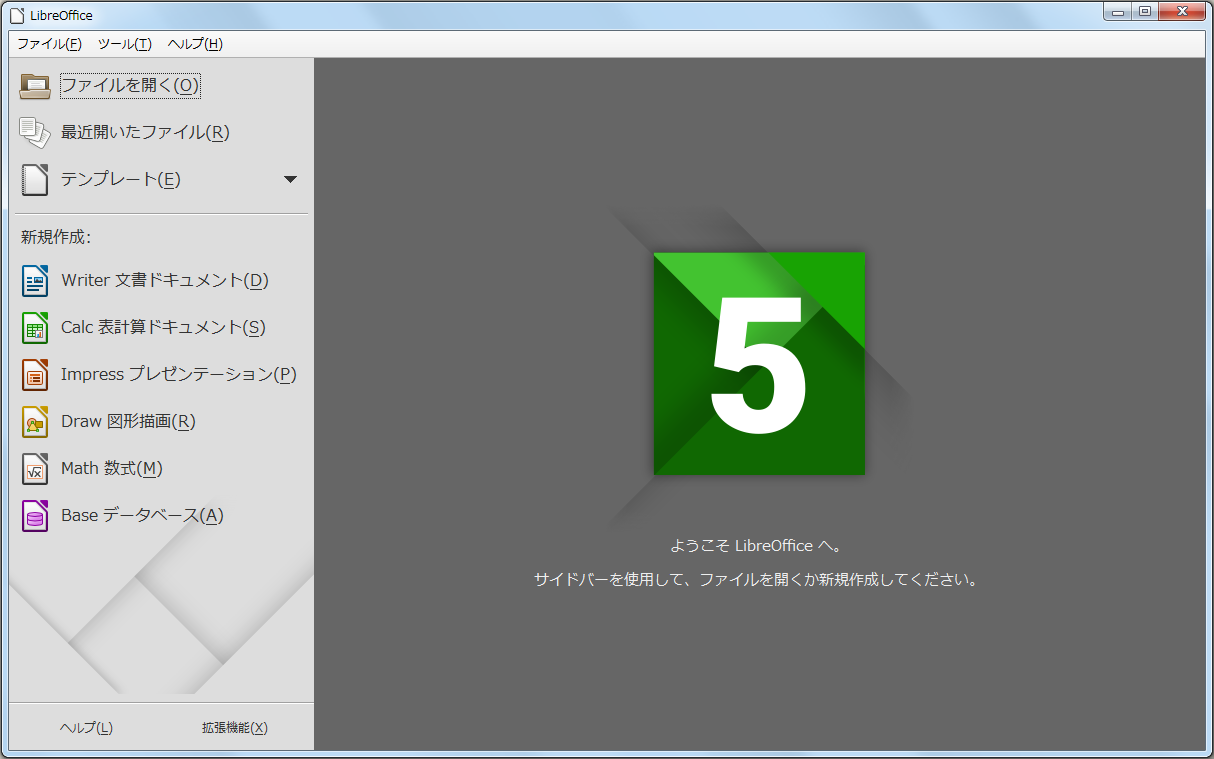Open the ファイル(F) menu
This screenshot has width=1214, height=759.
point(49,44)
